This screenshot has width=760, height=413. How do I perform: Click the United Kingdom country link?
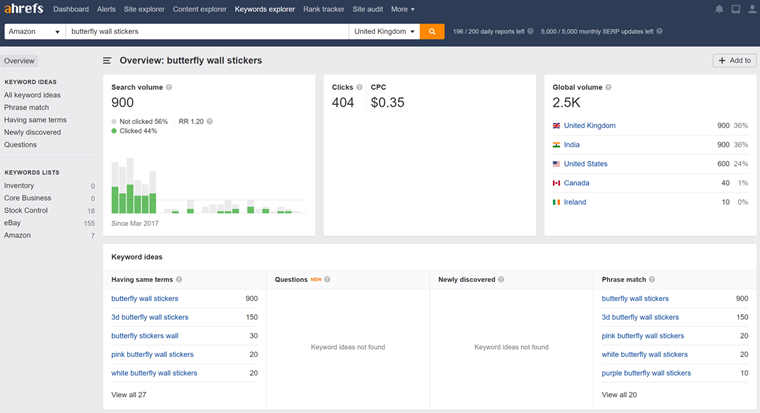[589, 126]
